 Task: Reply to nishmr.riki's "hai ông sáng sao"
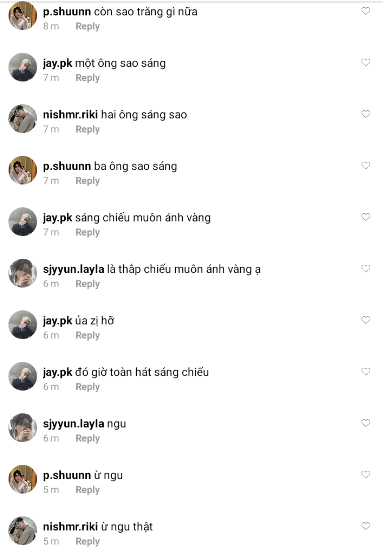click(x=88, y=130)
